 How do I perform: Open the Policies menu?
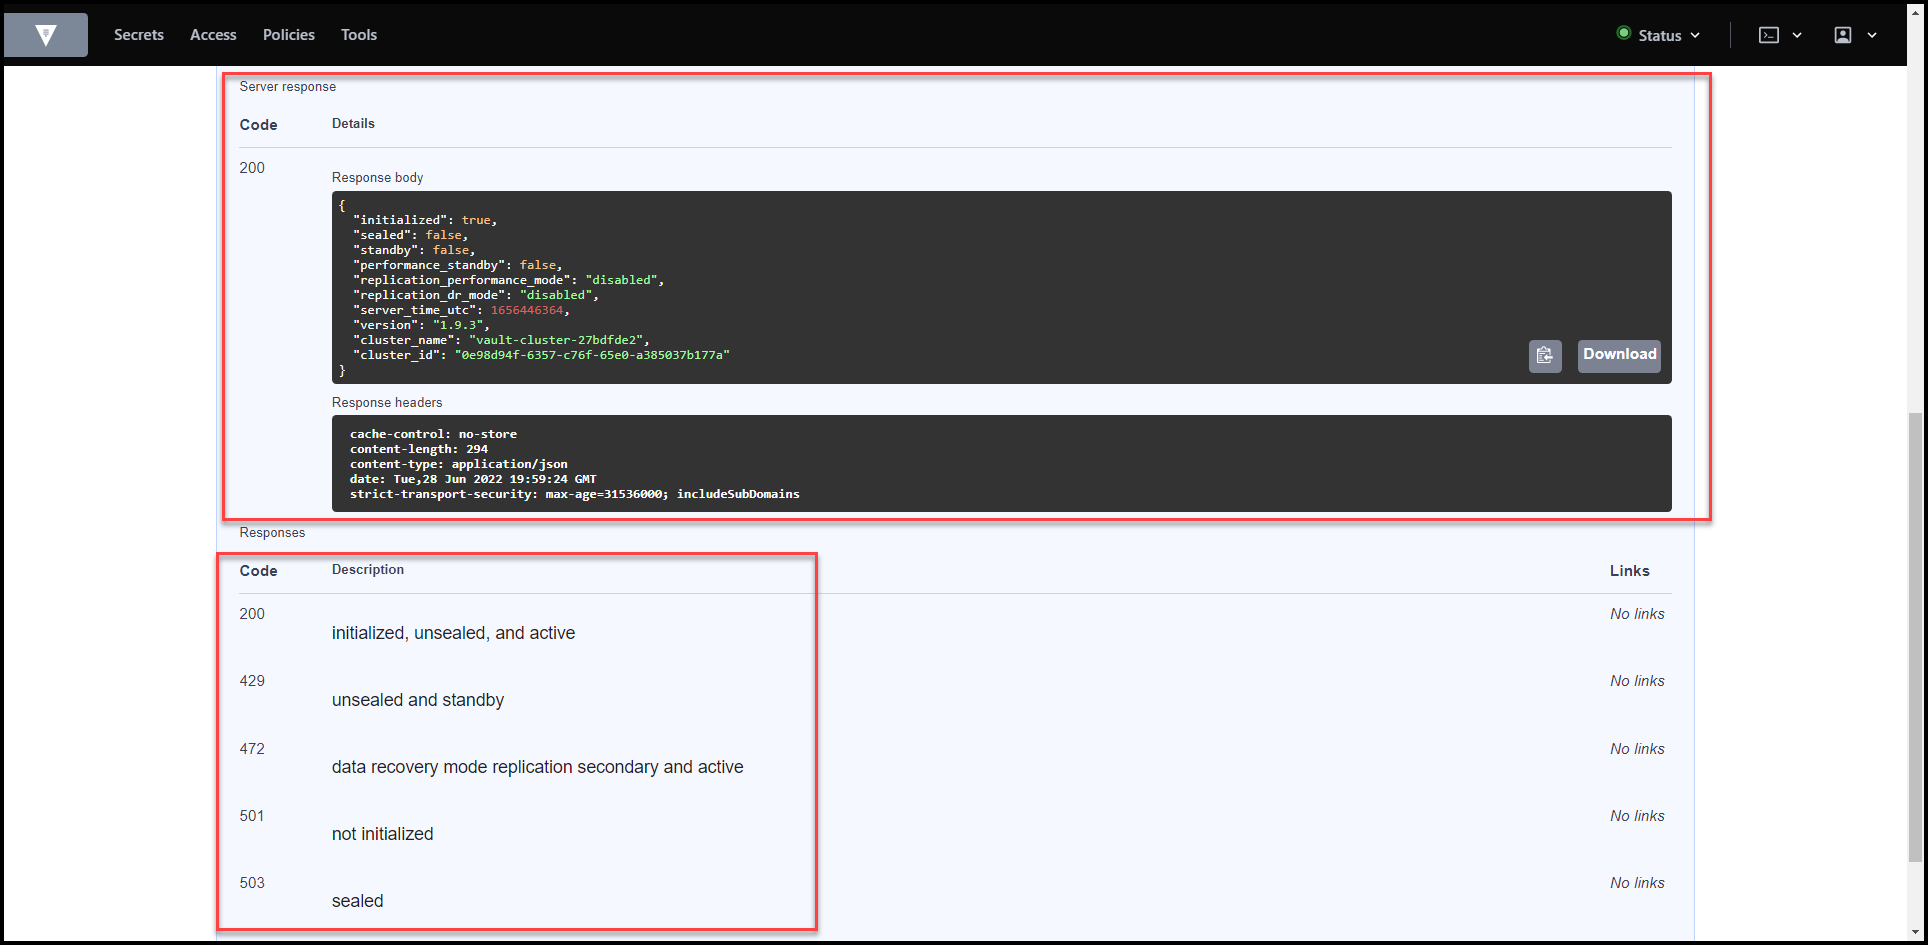(x=288, y=34)
